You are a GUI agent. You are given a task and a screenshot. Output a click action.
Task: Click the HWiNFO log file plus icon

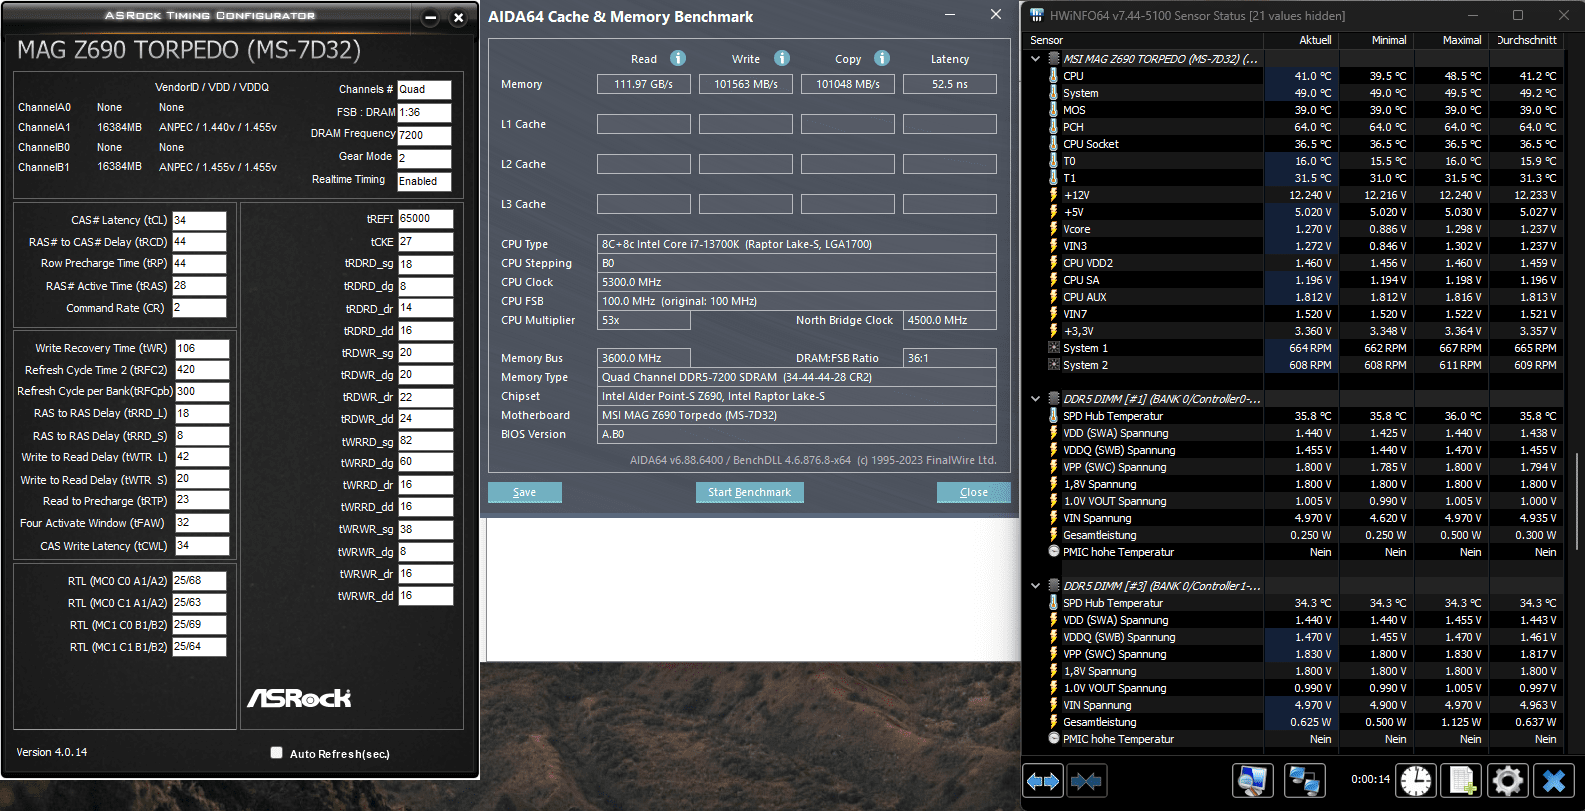[x=1462, y=780]
